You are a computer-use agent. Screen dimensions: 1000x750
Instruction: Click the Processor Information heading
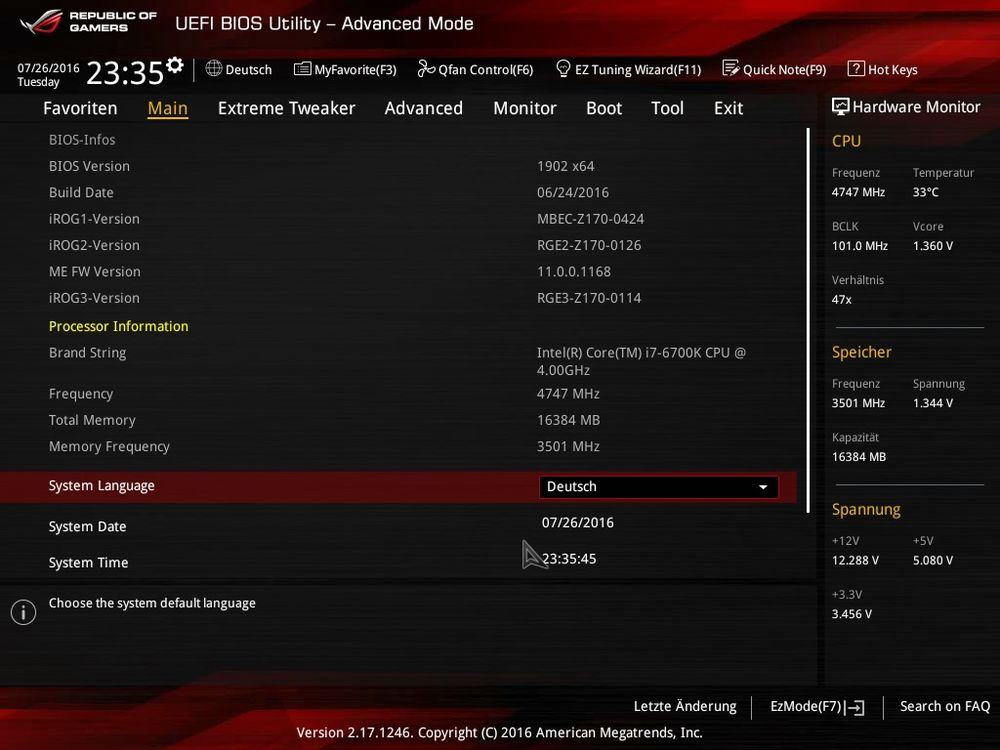[119, 327]
